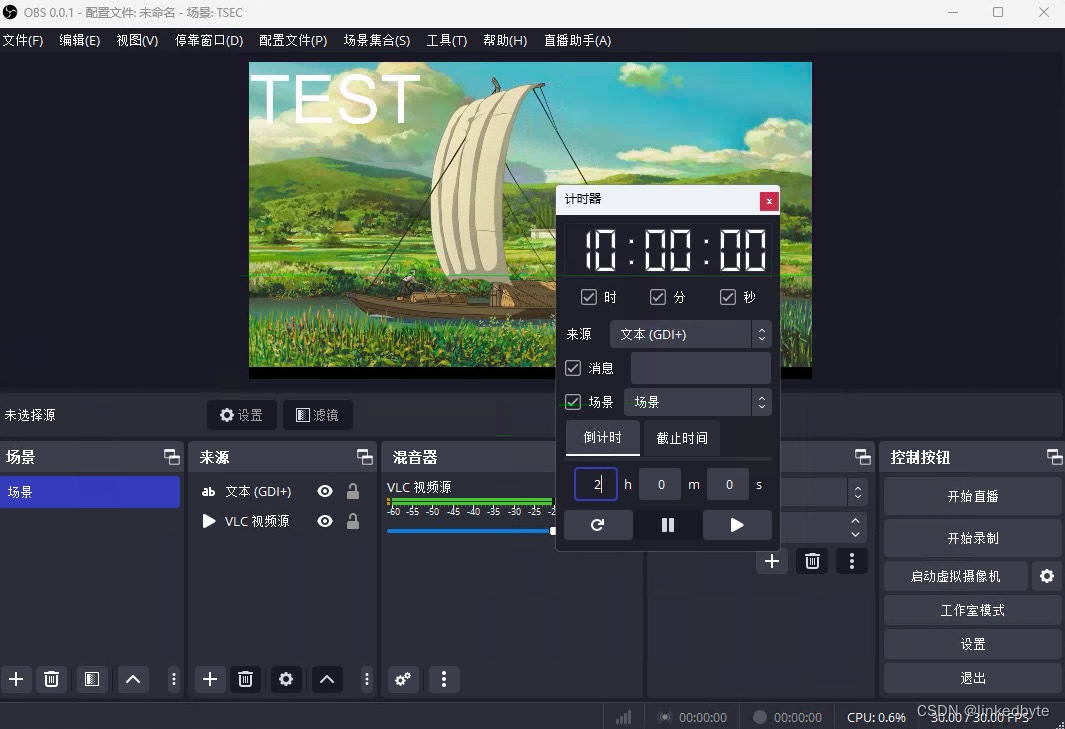Uncheck the 时 checkbox
This screenshot has width=1065, height=729.
pos(589,297)
